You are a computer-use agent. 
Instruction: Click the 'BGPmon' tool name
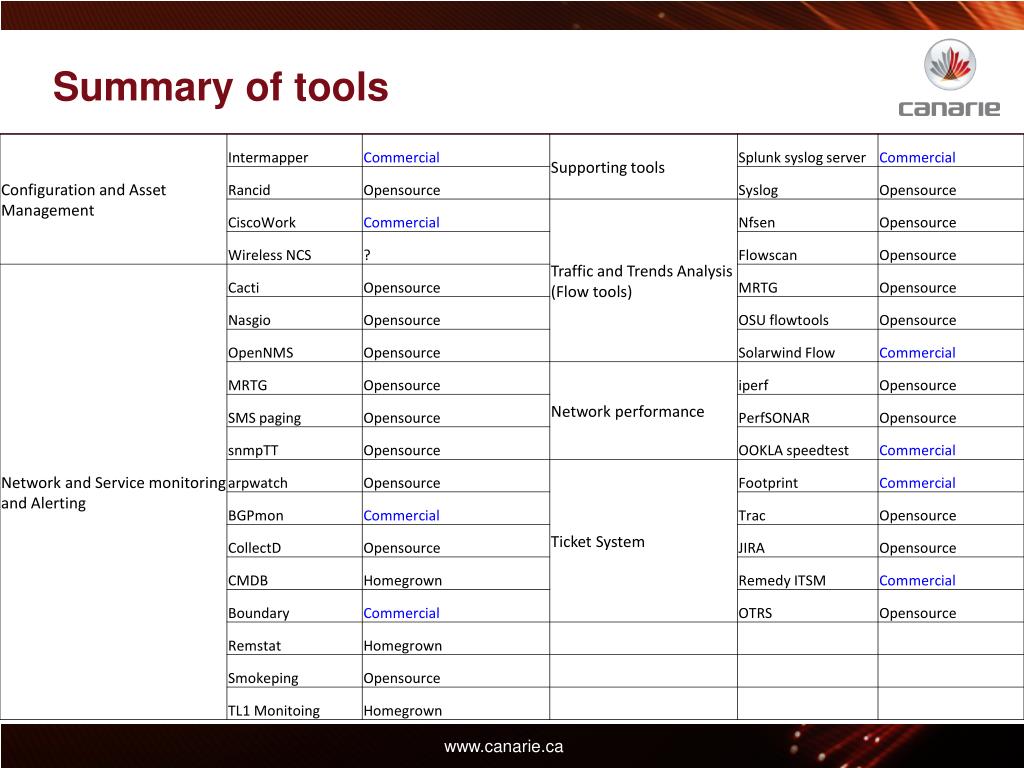255,515
